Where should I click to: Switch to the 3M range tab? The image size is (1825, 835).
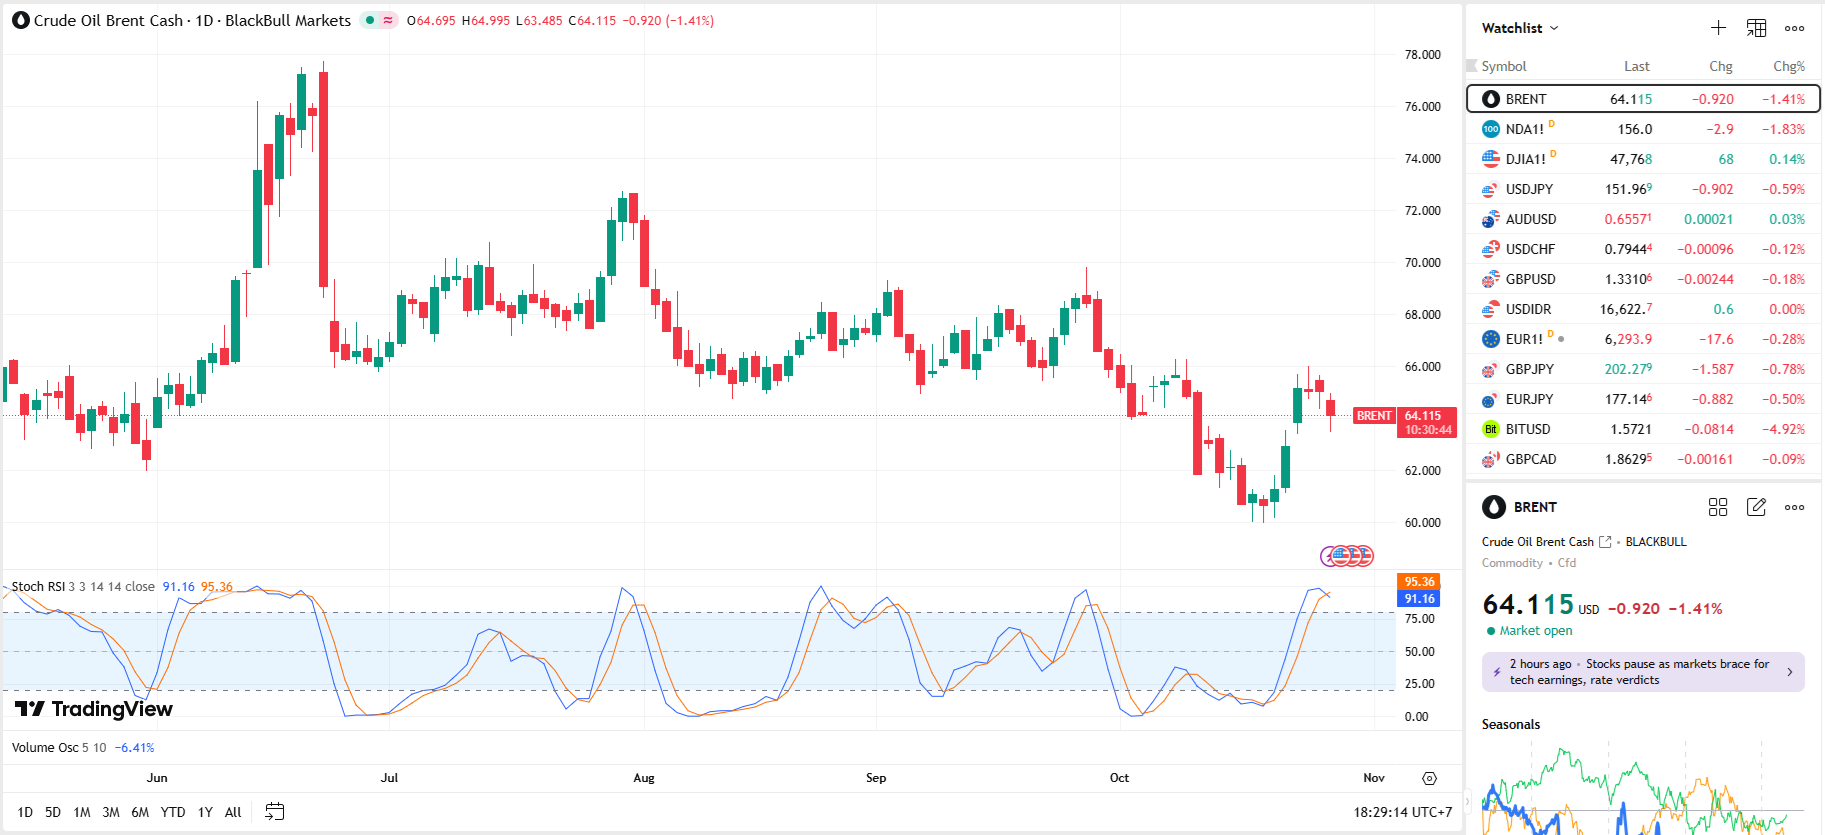pyautogui.click(x=111, y=812)
